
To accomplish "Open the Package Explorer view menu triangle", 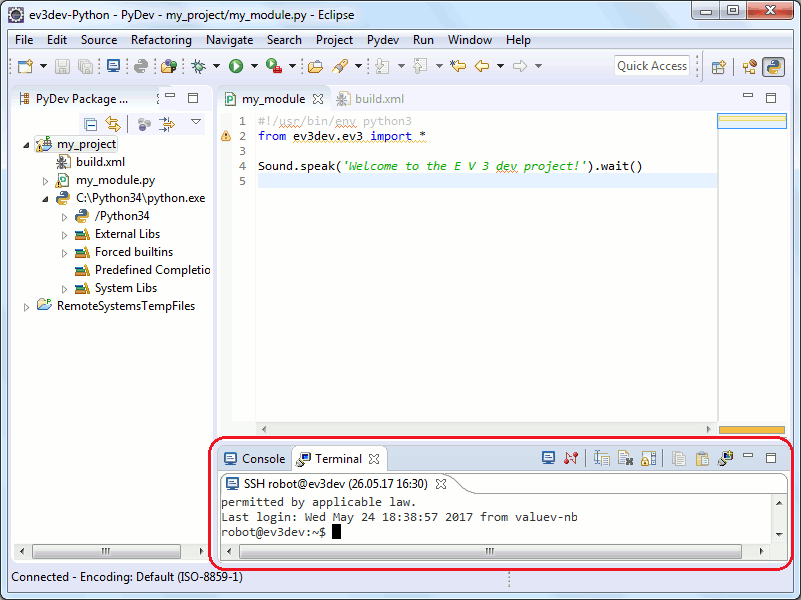I will point(196,122).
